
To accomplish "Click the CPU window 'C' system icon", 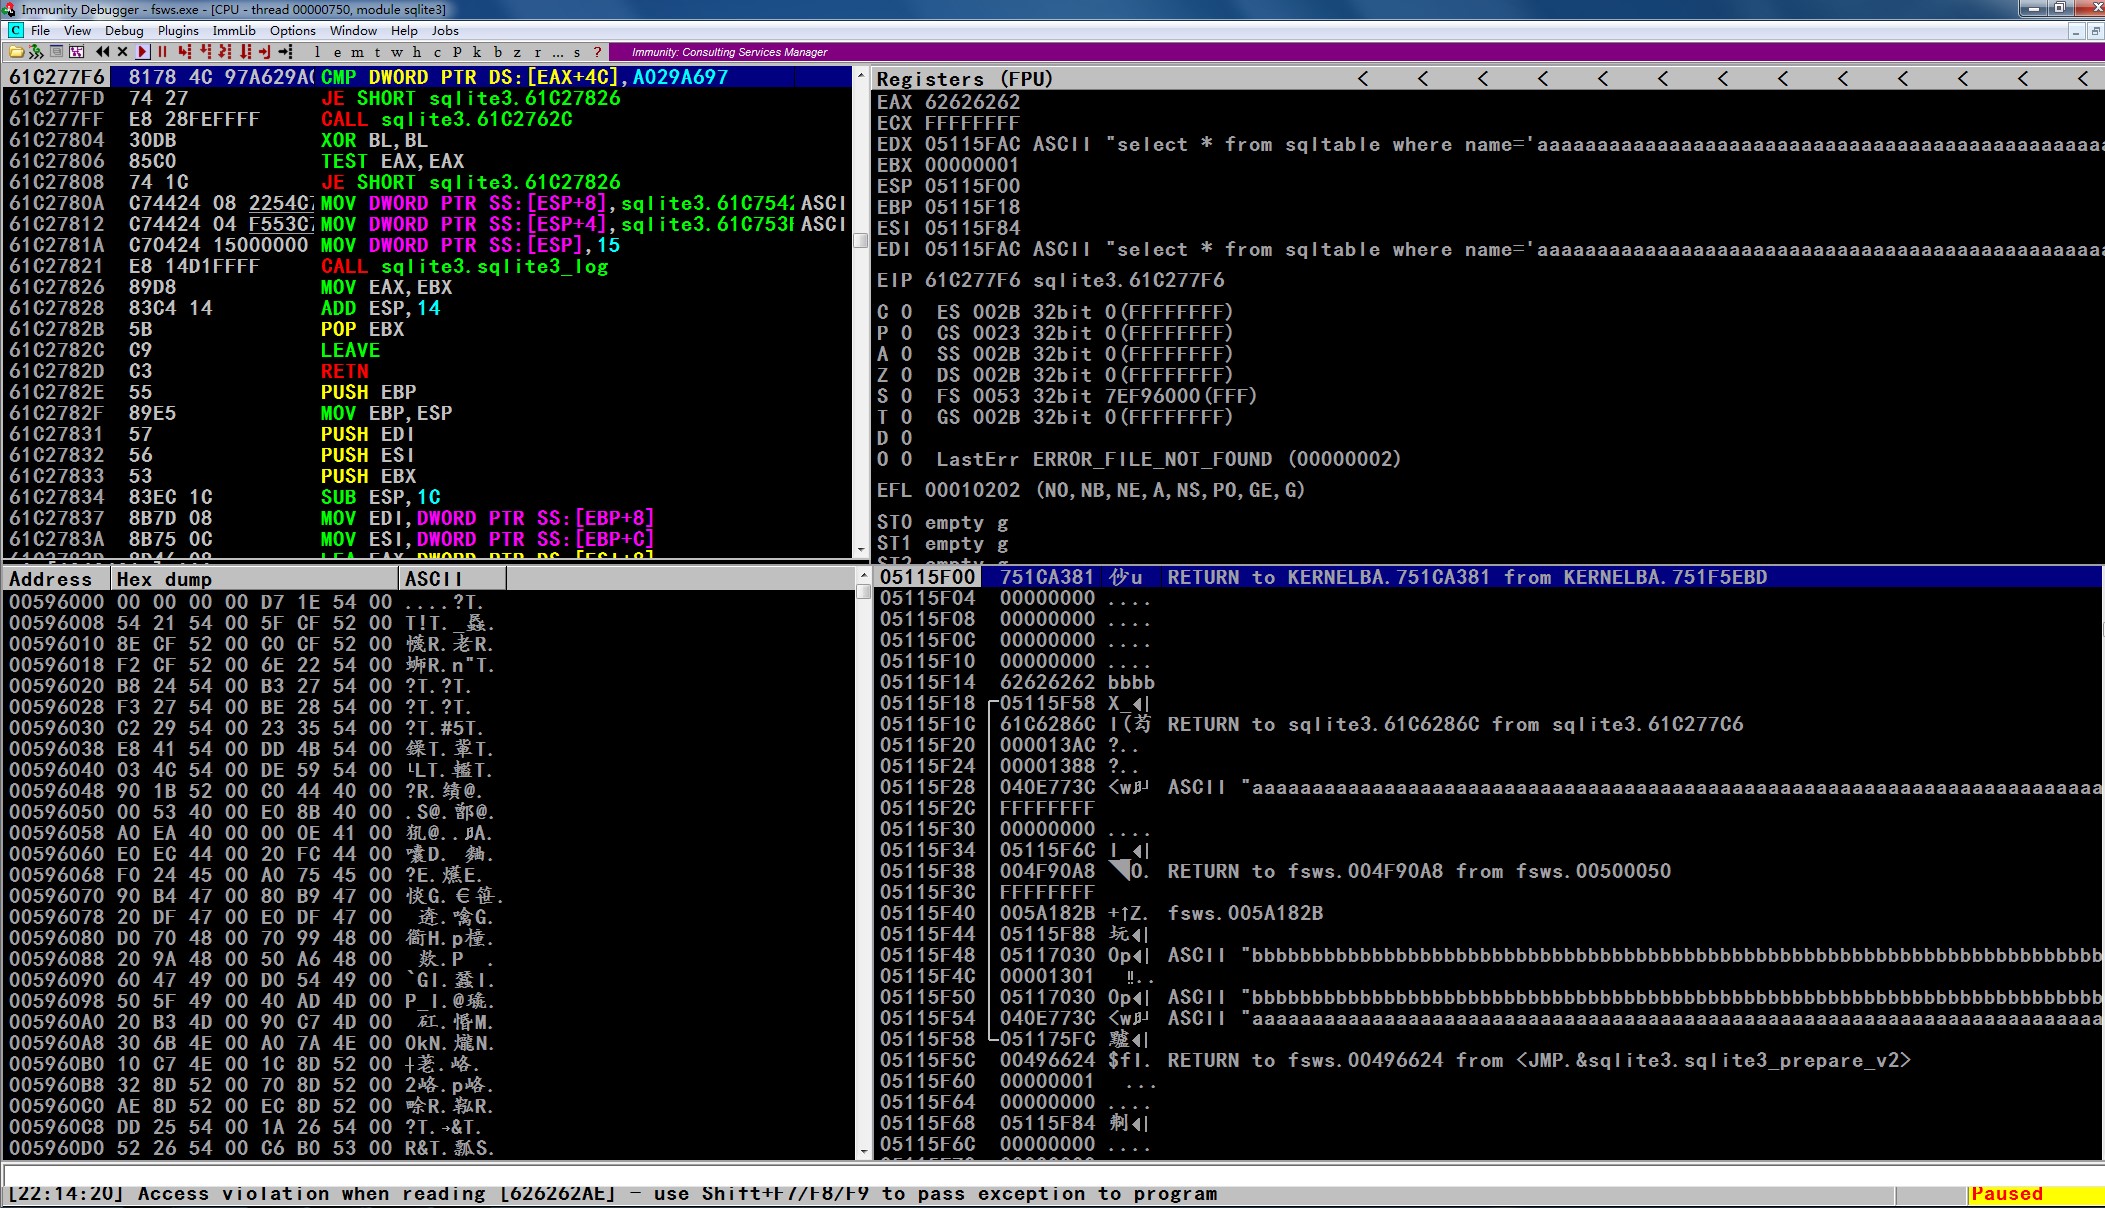I will [x=16, y=31].
